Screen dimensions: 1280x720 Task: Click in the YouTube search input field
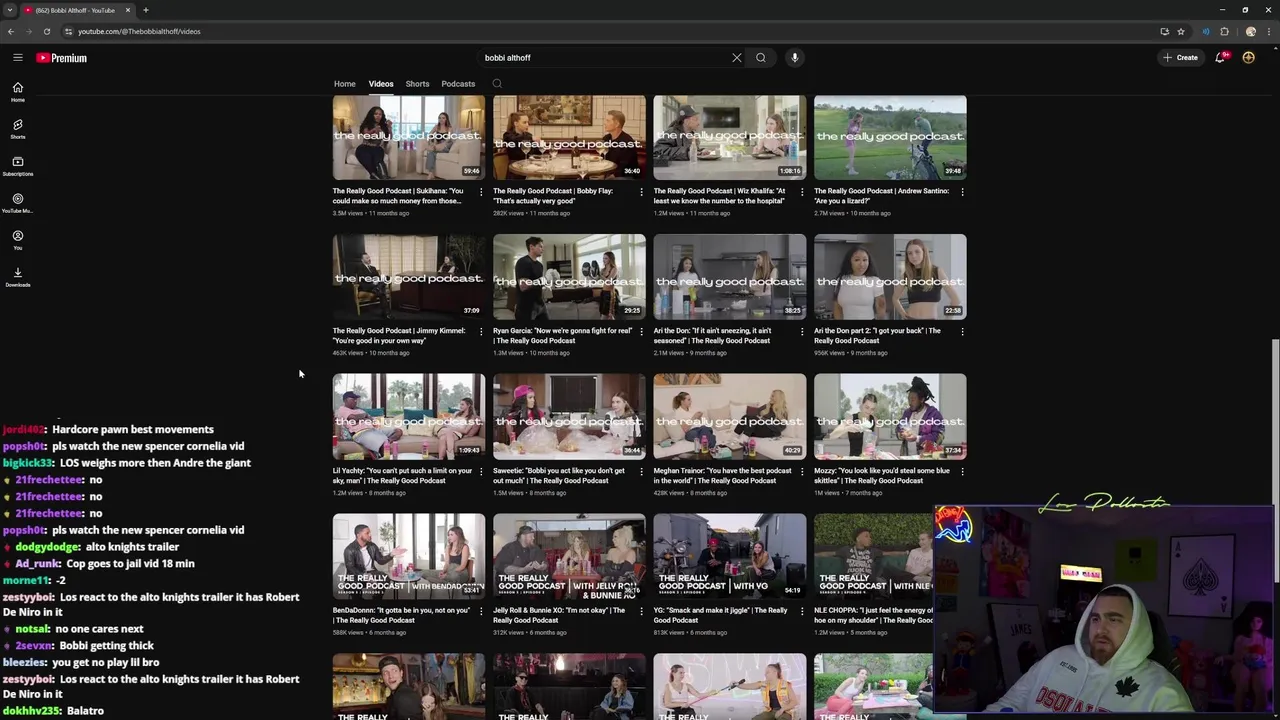pyautogui.click(x=605, y=58)
